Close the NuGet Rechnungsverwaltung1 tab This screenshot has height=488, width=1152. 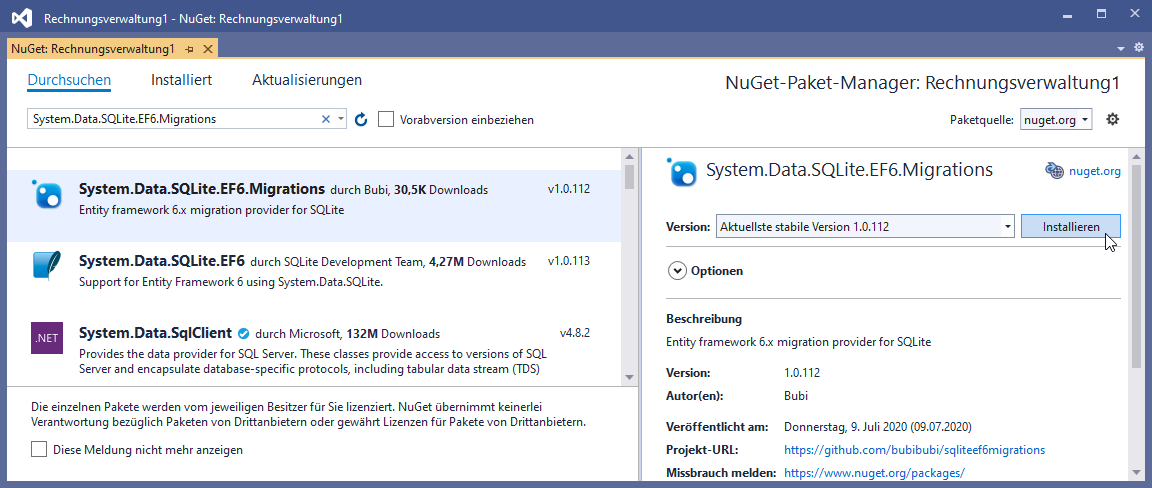(x=207, y=49)
